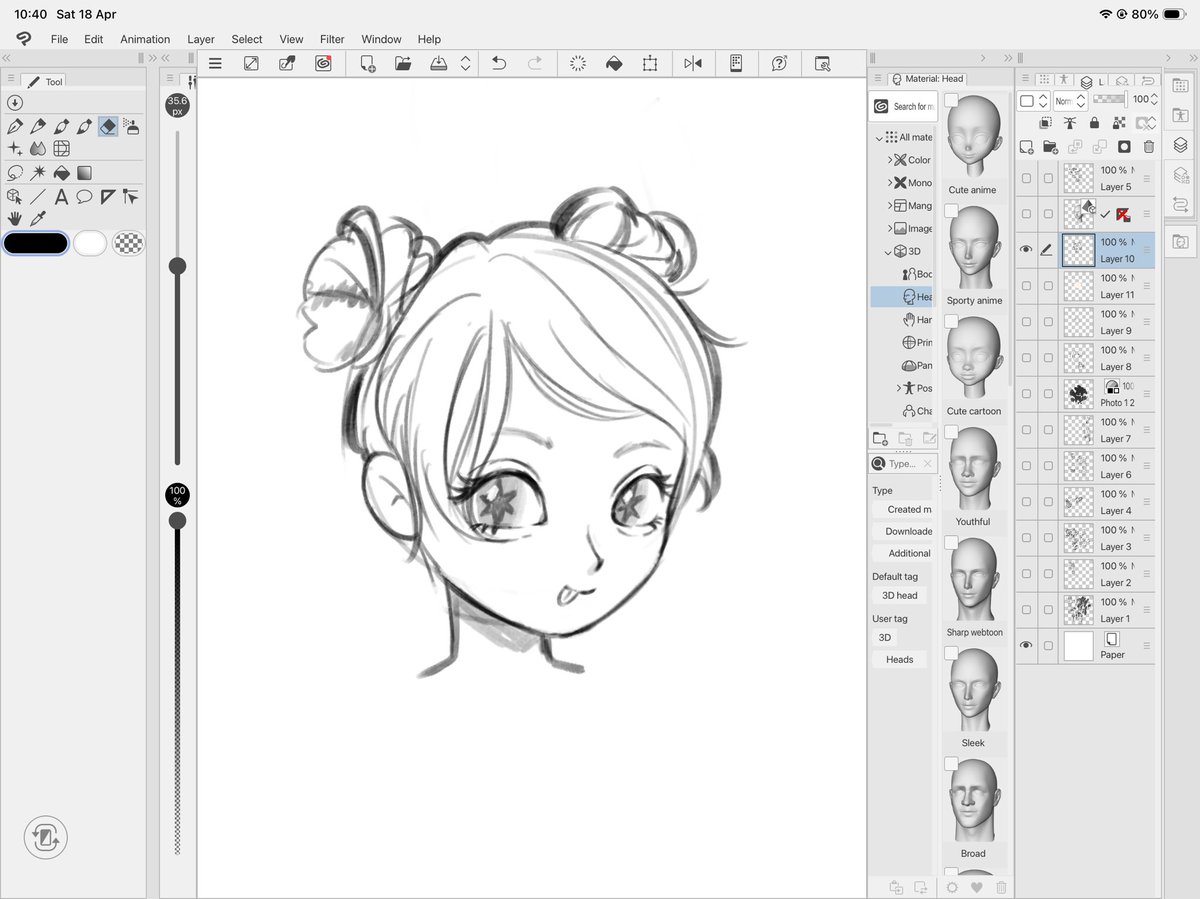Screen dimensions: 1200x899
Task: Toggle visibility eye of Layer 10
Action: [1026, 250]
